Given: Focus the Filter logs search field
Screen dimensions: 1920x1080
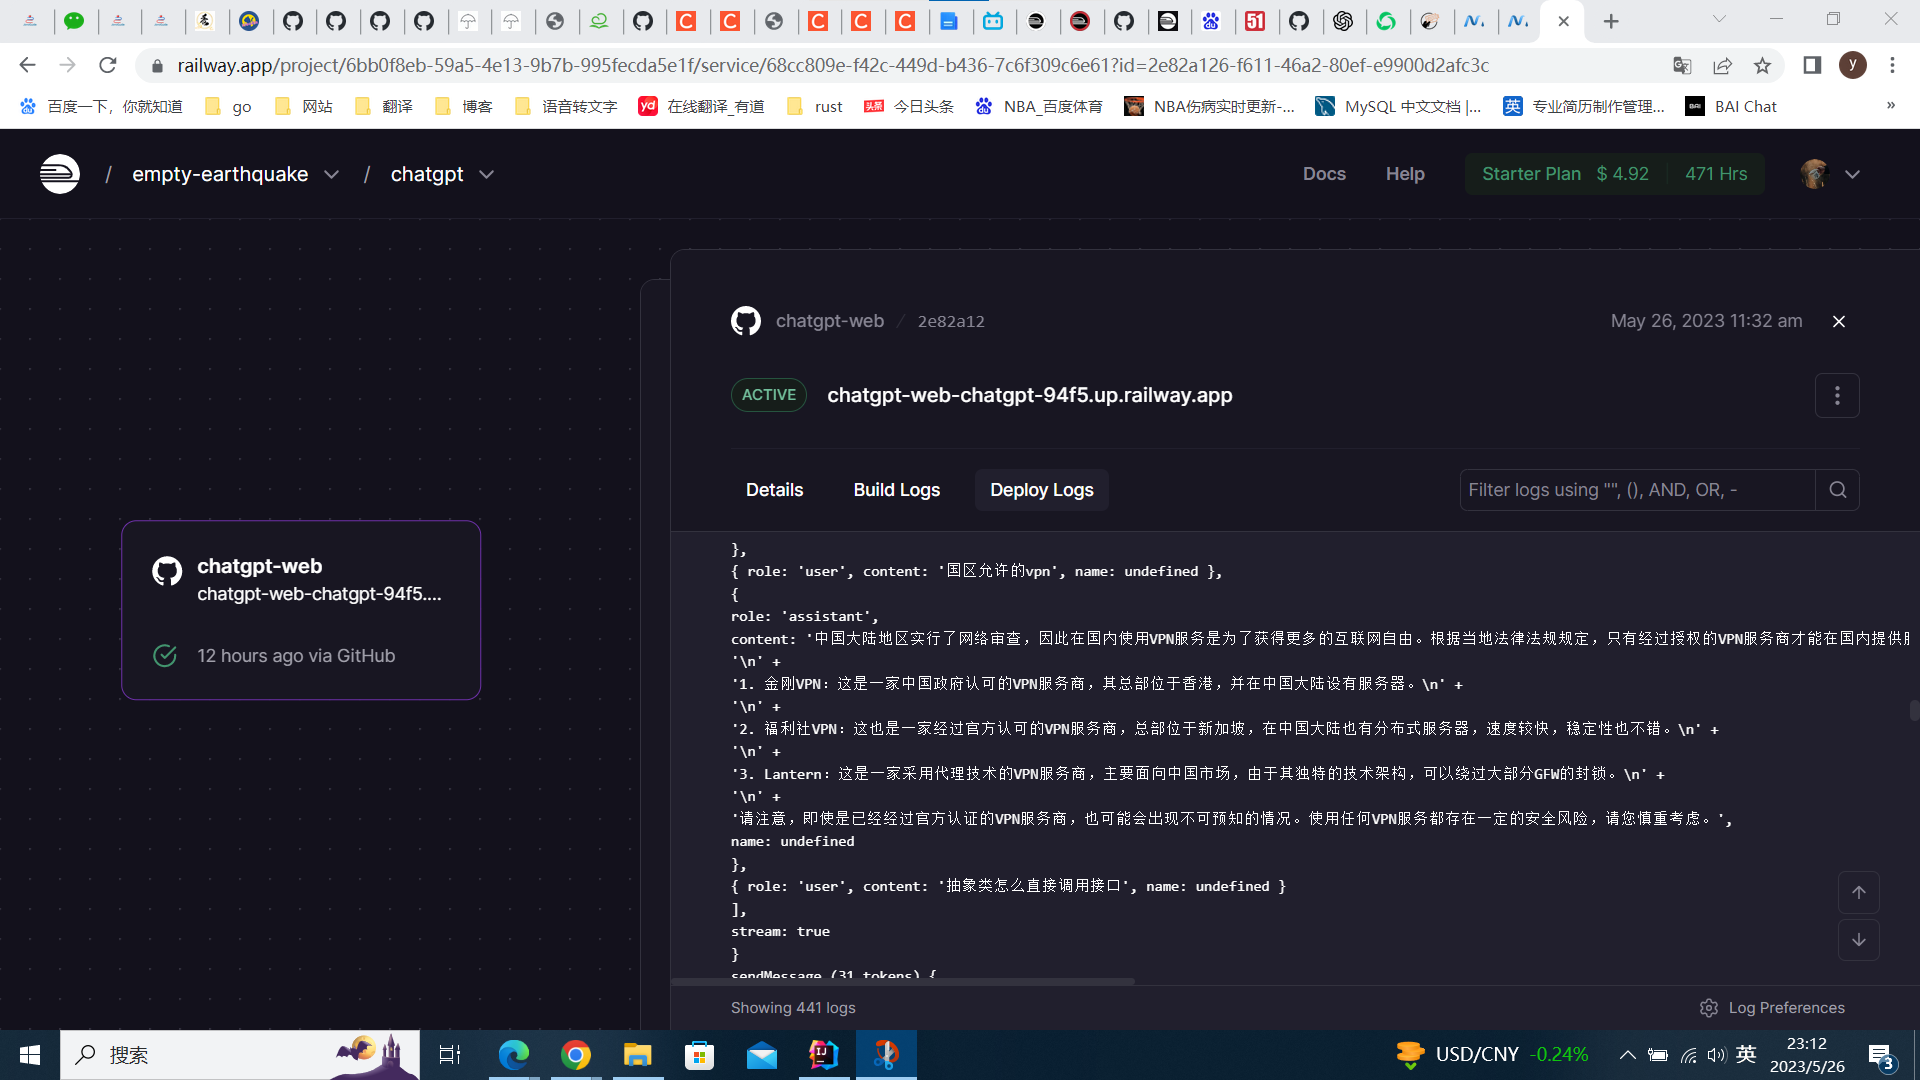Looking at the screenshot, I should pos(1637,490).
